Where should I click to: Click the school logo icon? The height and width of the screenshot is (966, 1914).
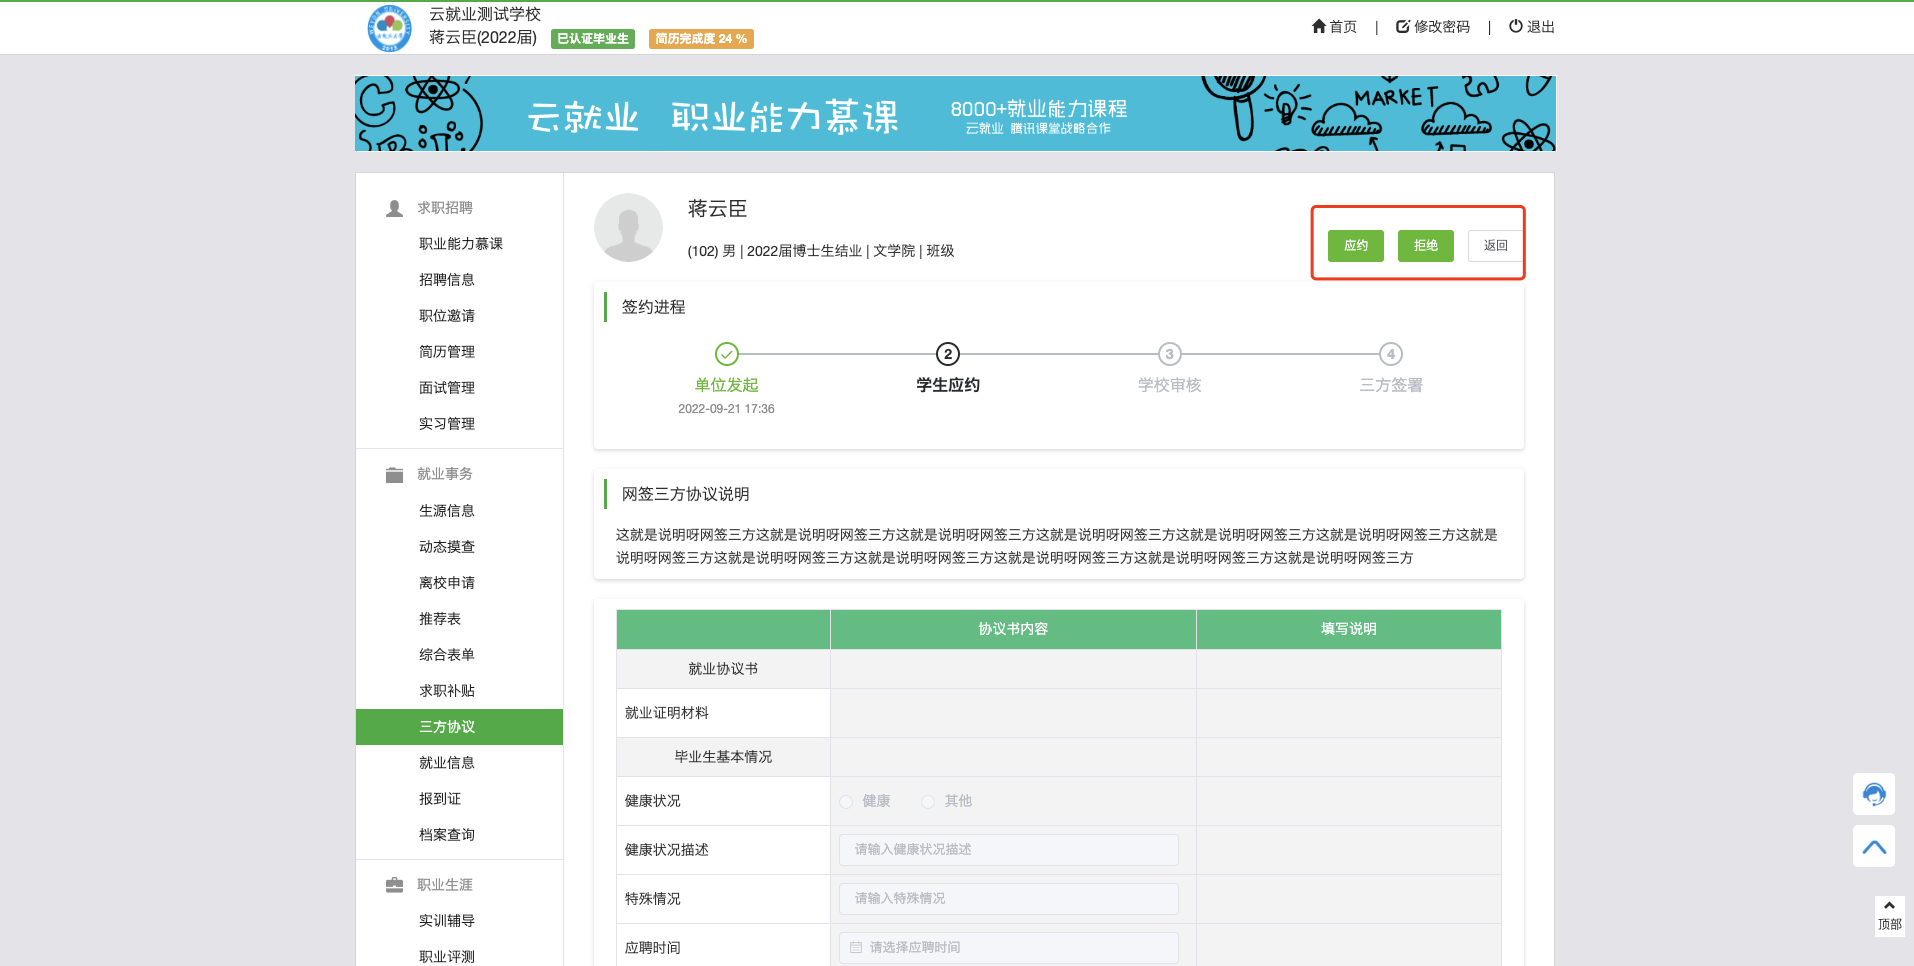389,28
